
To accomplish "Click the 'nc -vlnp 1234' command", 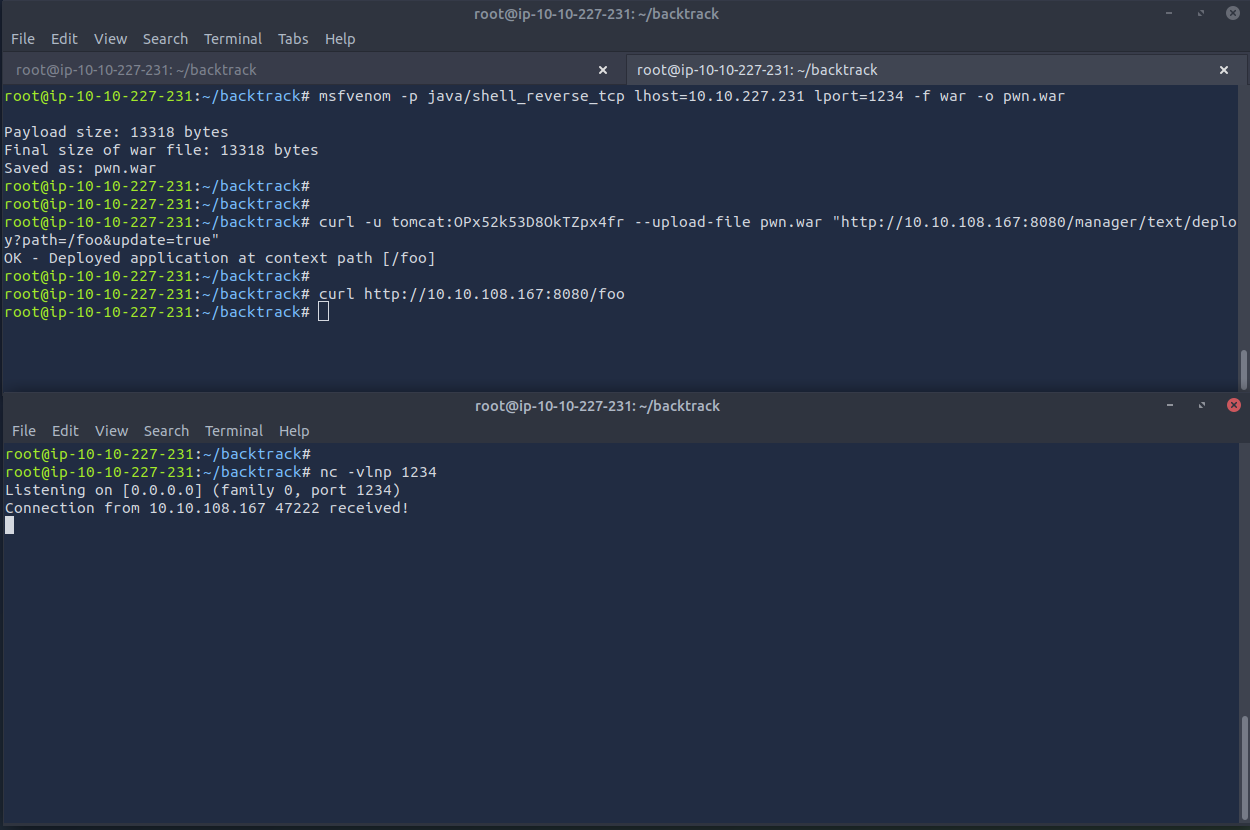I will [x=378, y=472].
